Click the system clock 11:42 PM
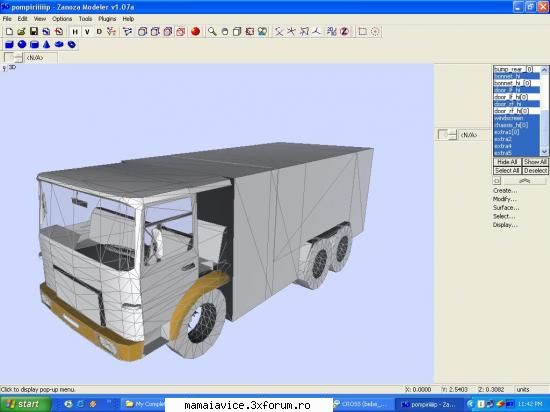Viewport: 550px width, 412px height. click(530, 404)
